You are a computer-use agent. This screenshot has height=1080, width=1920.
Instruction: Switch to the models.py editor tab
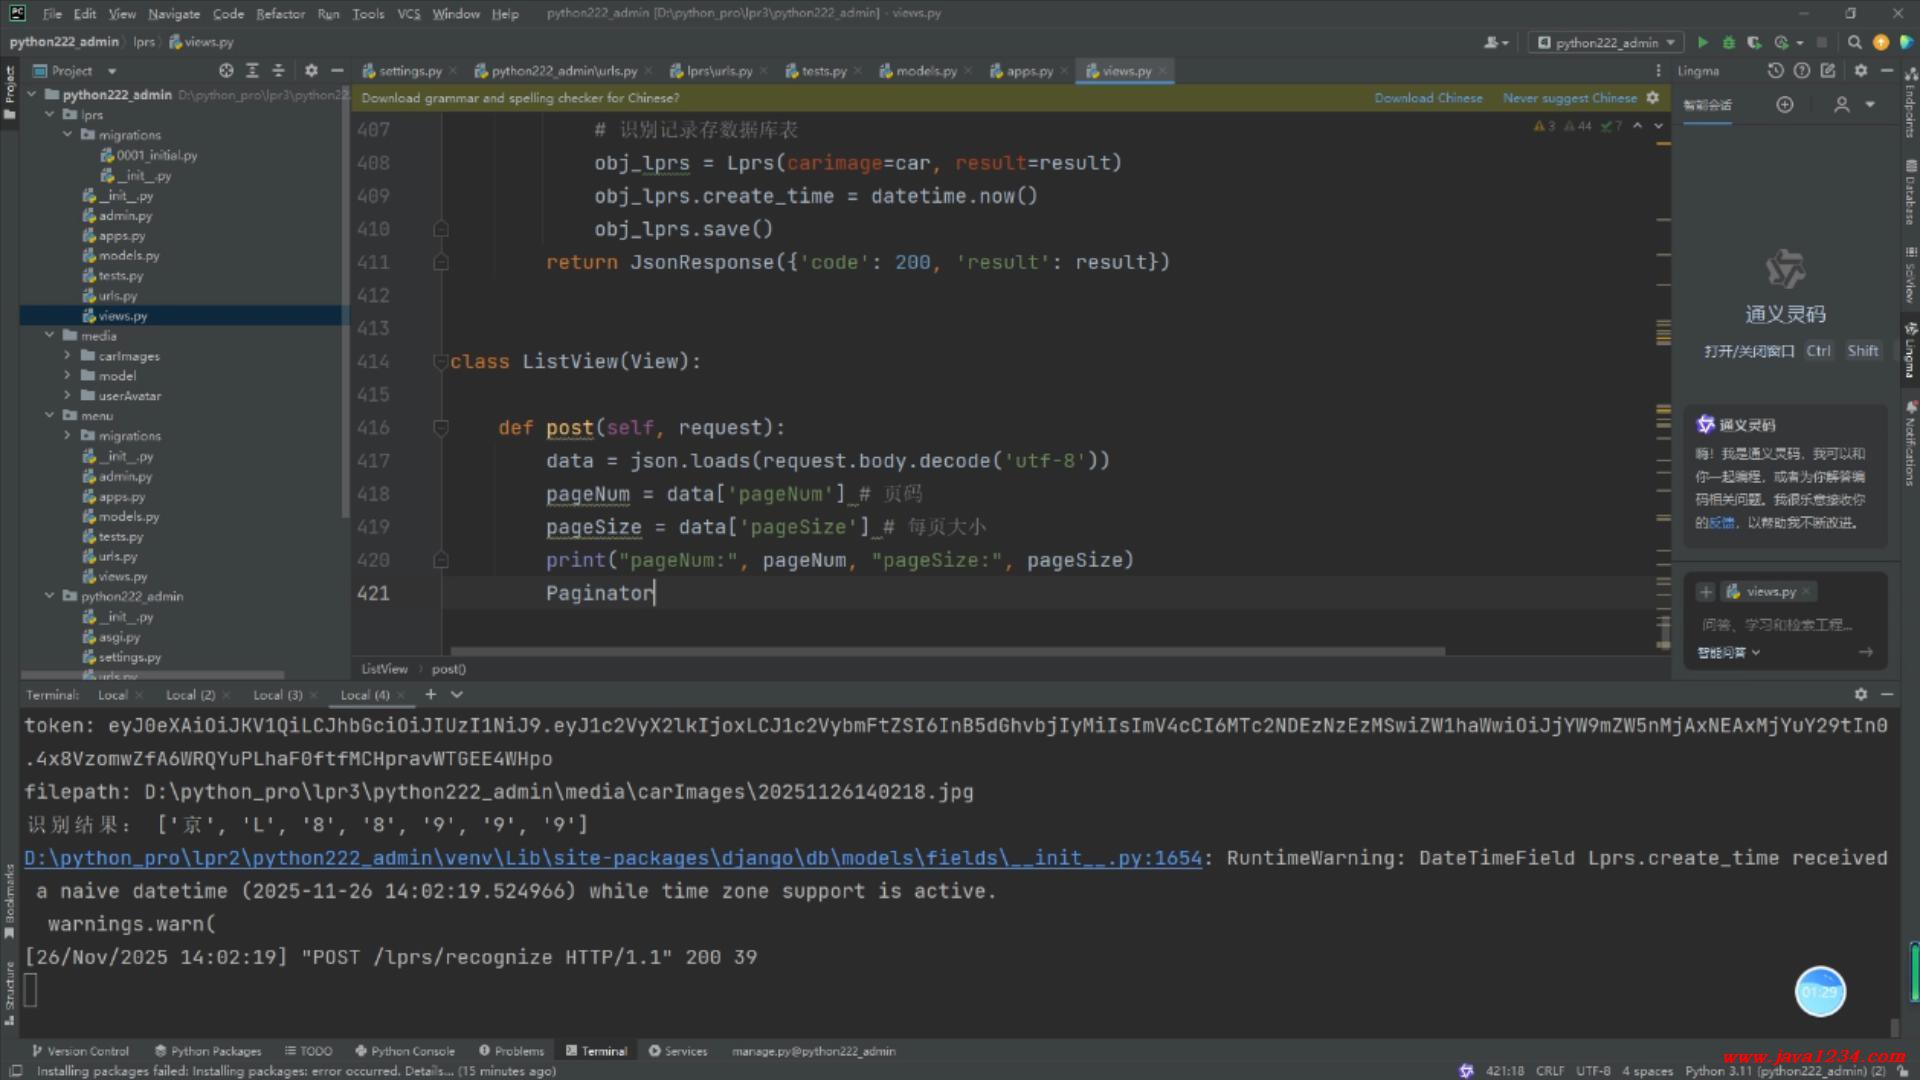click(925, 71)
